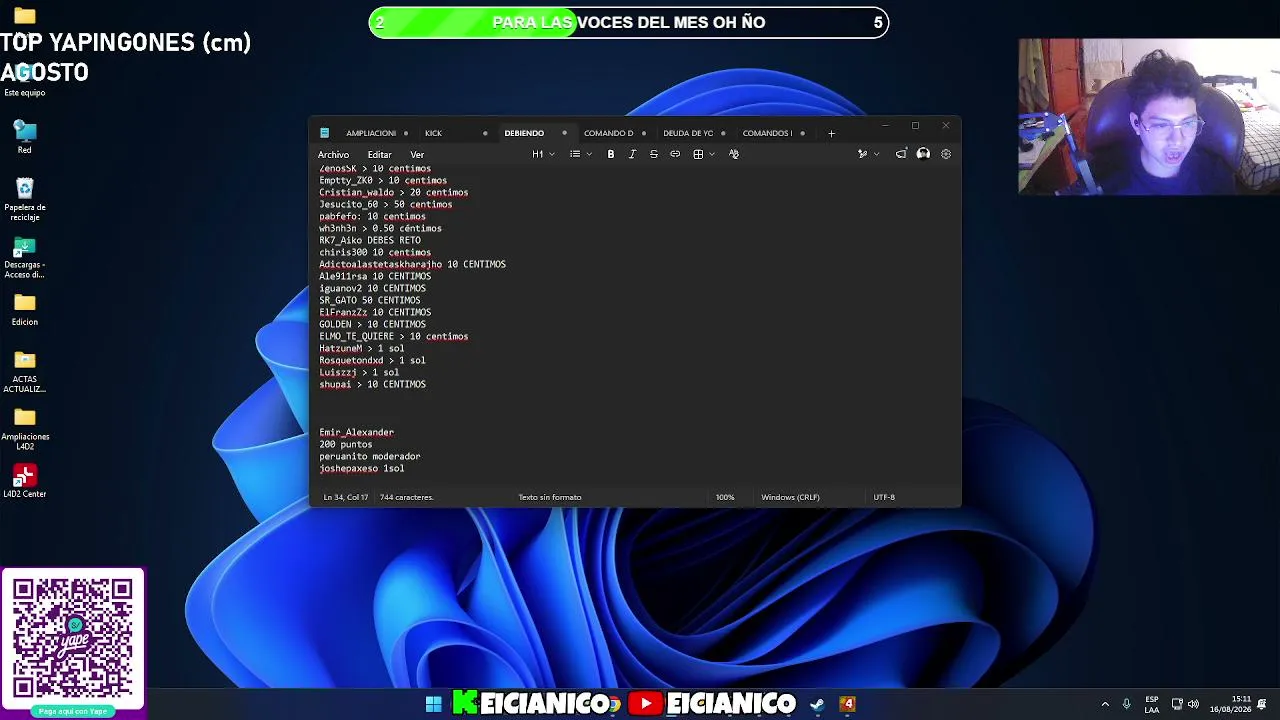This screenshot has height=720, width=1280.
Task: Click the 744 caracteres count in status bar
Action: (406, 497)
